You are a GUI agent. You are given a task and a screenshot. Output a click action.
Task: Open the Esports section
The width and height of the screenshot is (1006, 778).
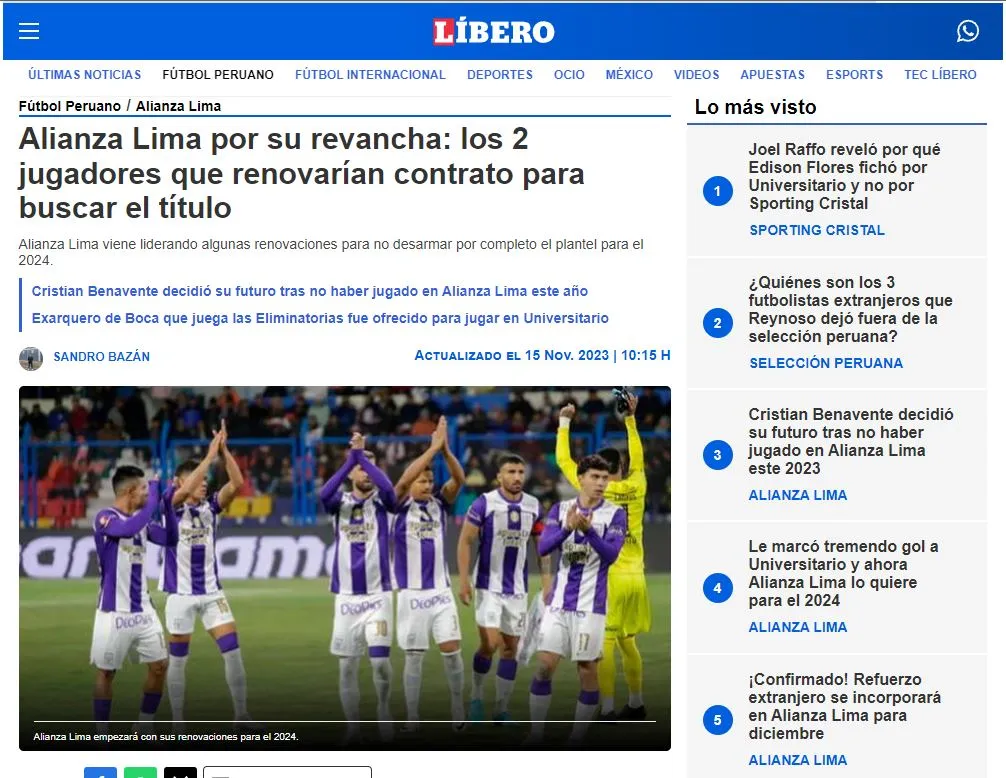tap(854, 75)
